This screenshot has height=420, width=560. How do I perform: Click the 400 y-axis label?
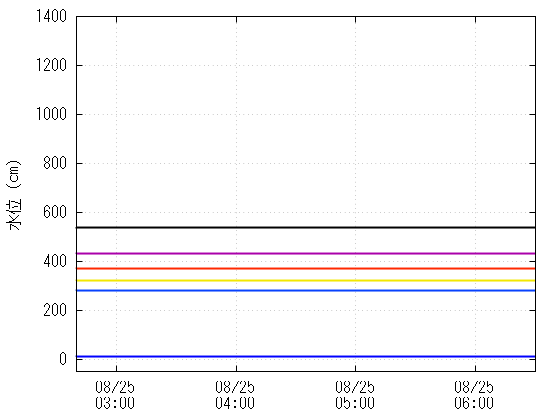click(x=55, y=261)
